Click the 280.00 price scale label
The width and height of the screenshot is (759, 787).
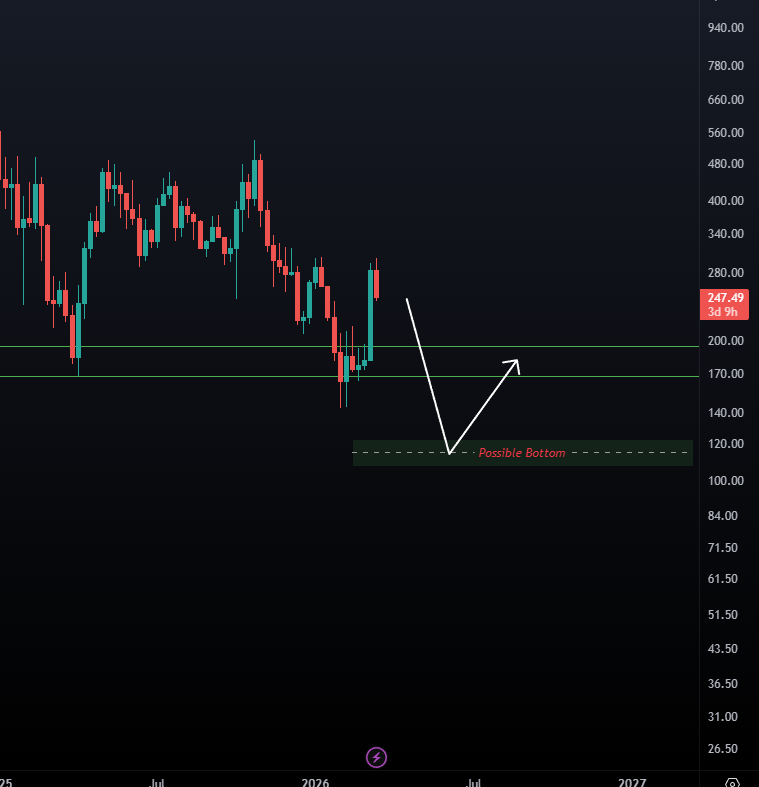(x=726, y=273)
